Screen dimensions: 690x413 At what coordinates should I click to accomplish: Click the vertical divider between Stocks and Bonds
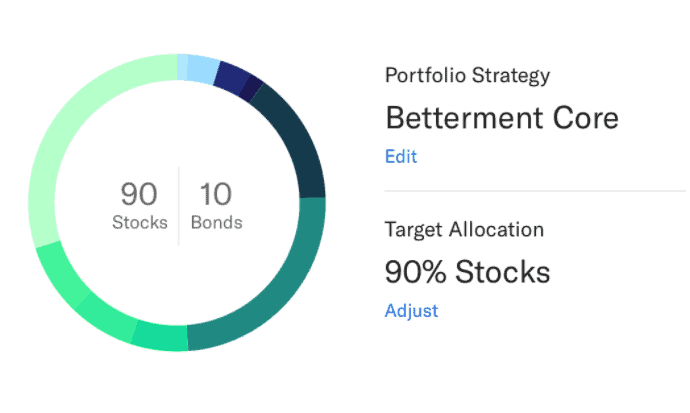point(179,206)
